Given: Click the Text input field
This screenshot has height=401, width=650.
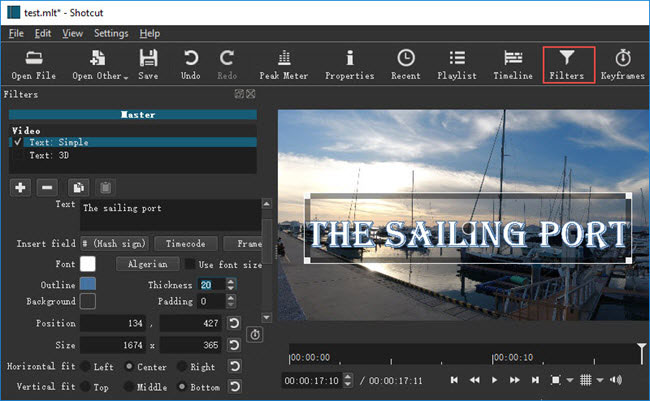Looking at the screenshot, I should point(168,215).
